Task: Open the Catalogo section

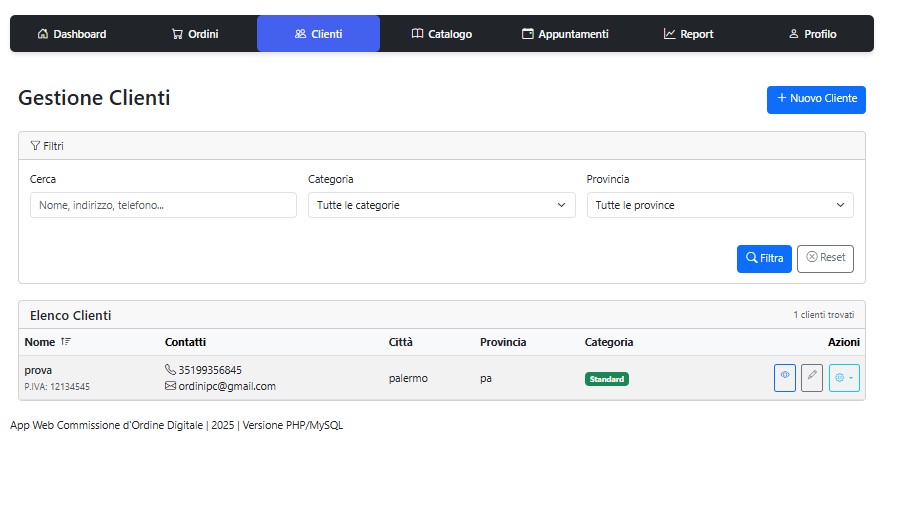Action: pyautogui.click(x=441, y=34)
